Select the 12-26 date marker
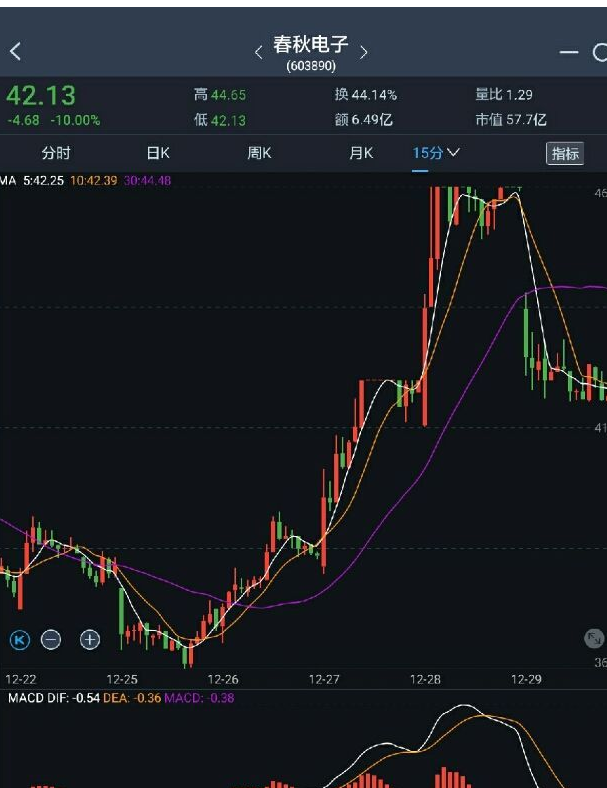Screen dimensions: 607x788 [x=223, y=679]
